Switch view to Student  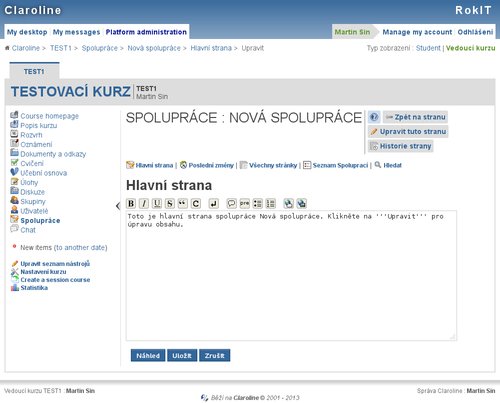coord(428,48)
